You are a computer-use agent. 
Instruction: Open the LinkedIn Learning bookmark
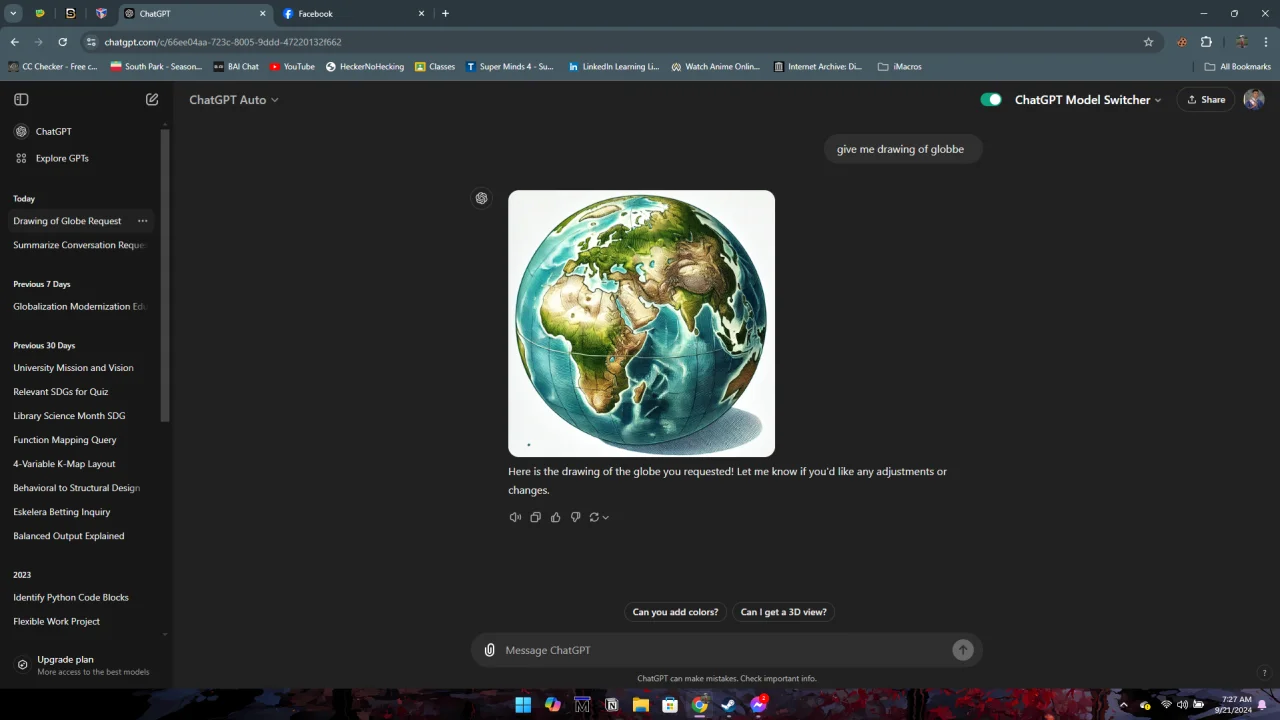614,67
